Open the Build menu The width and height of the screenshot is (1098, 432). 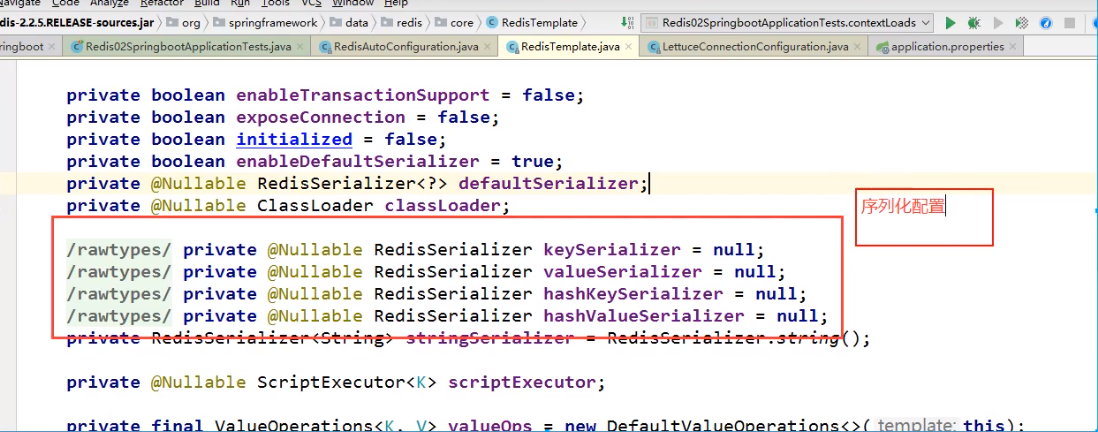tap(207, 3)
